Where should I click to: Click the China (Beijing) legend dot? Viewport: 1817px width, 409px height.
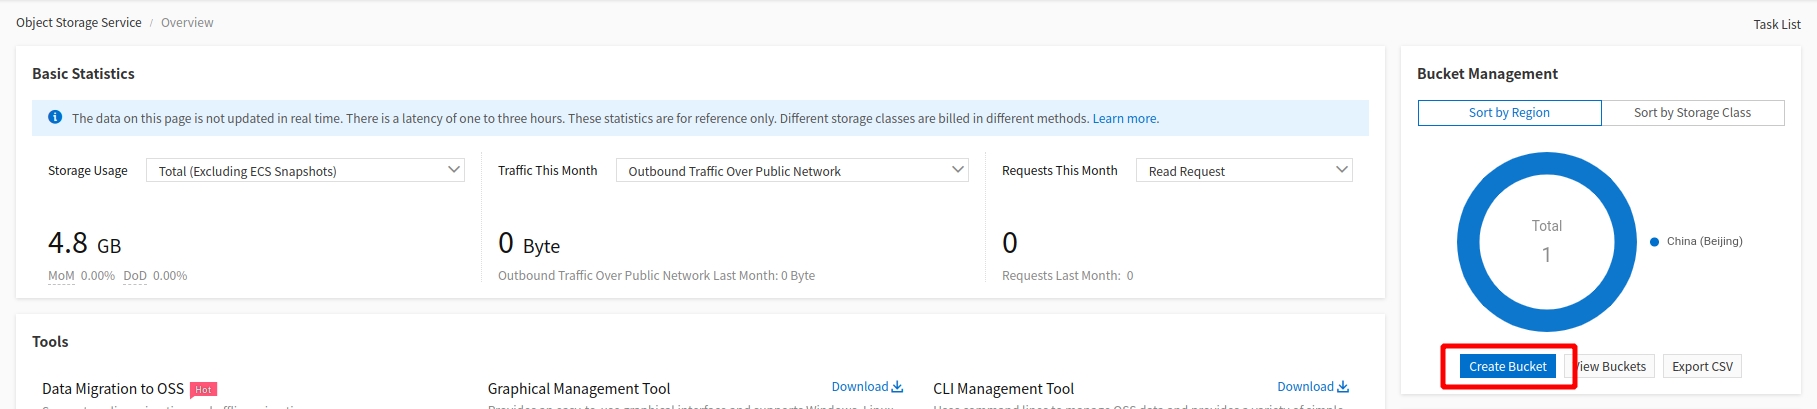pyautogui.click(x=1655, y=241)
